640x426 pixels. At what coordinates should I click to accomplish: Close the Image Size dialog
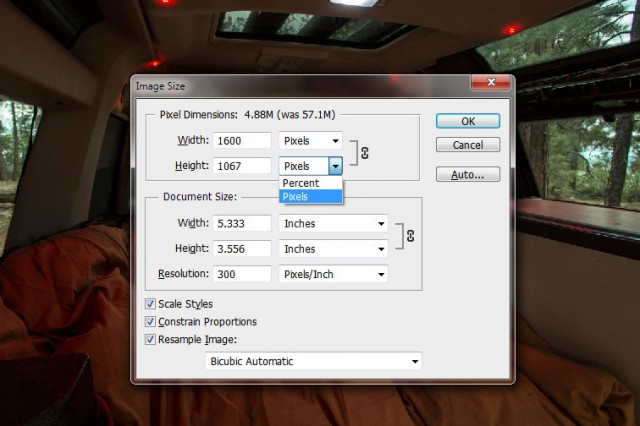[x=493, y=86]
